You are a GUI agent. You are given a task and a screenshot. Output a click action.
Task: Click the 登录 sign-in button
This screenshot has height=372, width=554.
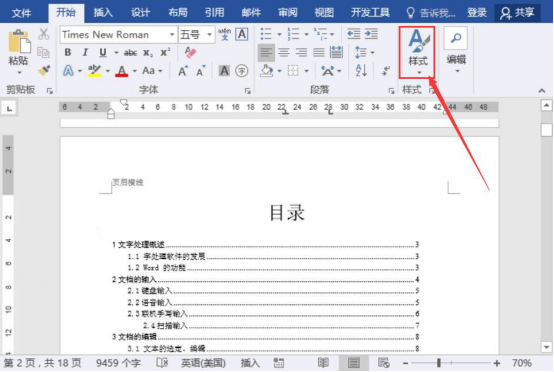[477, 13]
